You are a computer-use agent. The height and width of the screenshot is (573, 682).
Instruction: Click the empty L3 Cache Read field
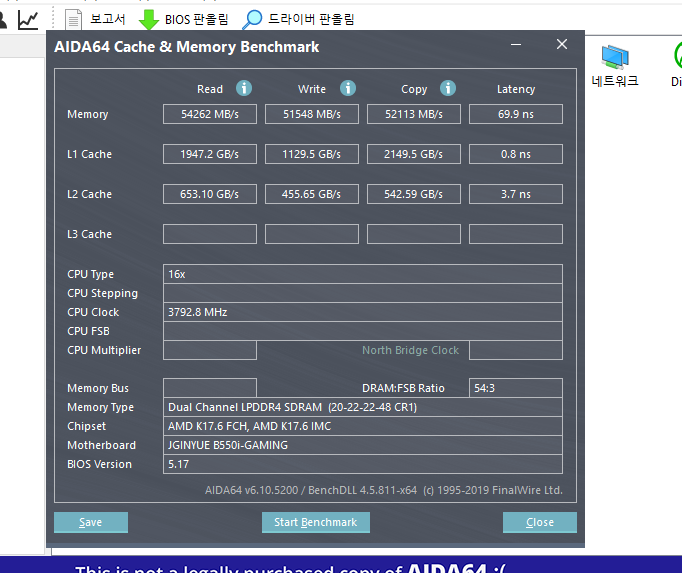pos(210,234)
